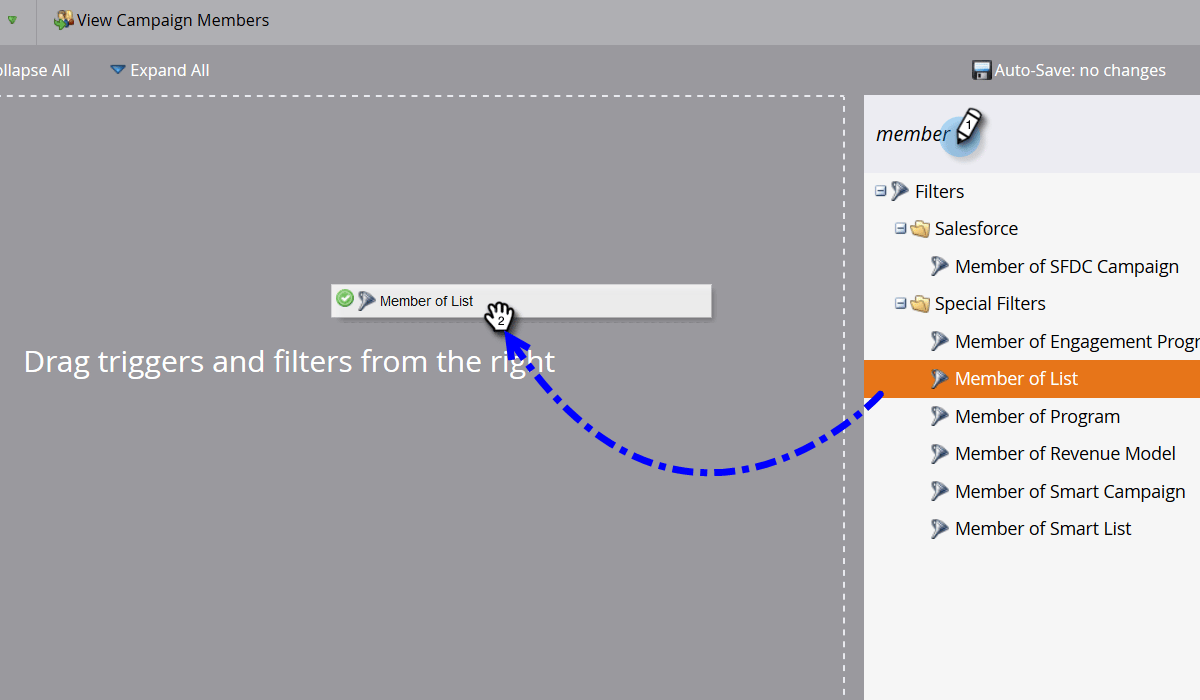Viewport: 1200px width, 700px height.
Task: Click the funnel icon beside the Filters root node
Action: coord(900,191)
